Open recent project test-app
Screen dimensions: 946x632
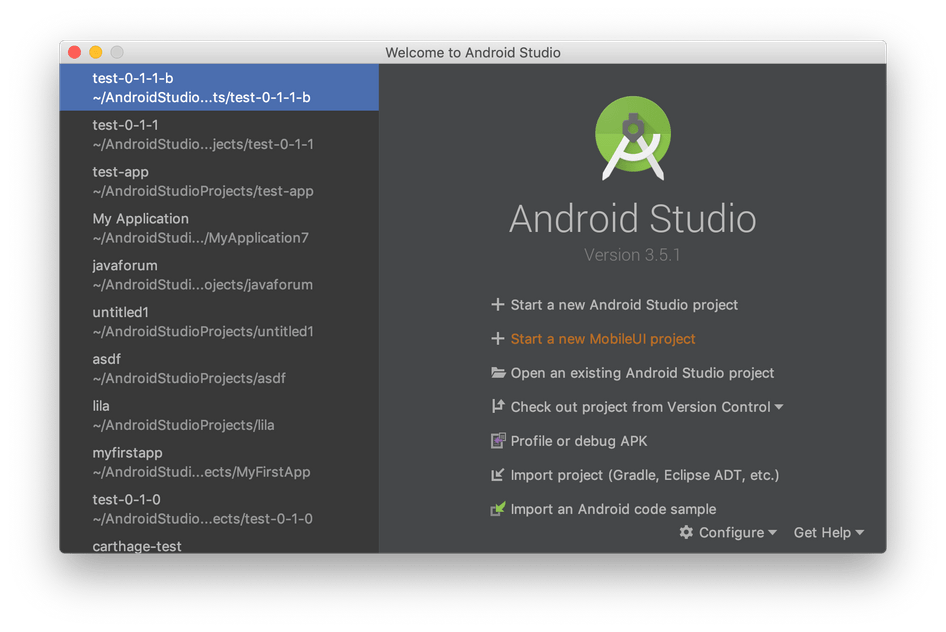point(219,181)
